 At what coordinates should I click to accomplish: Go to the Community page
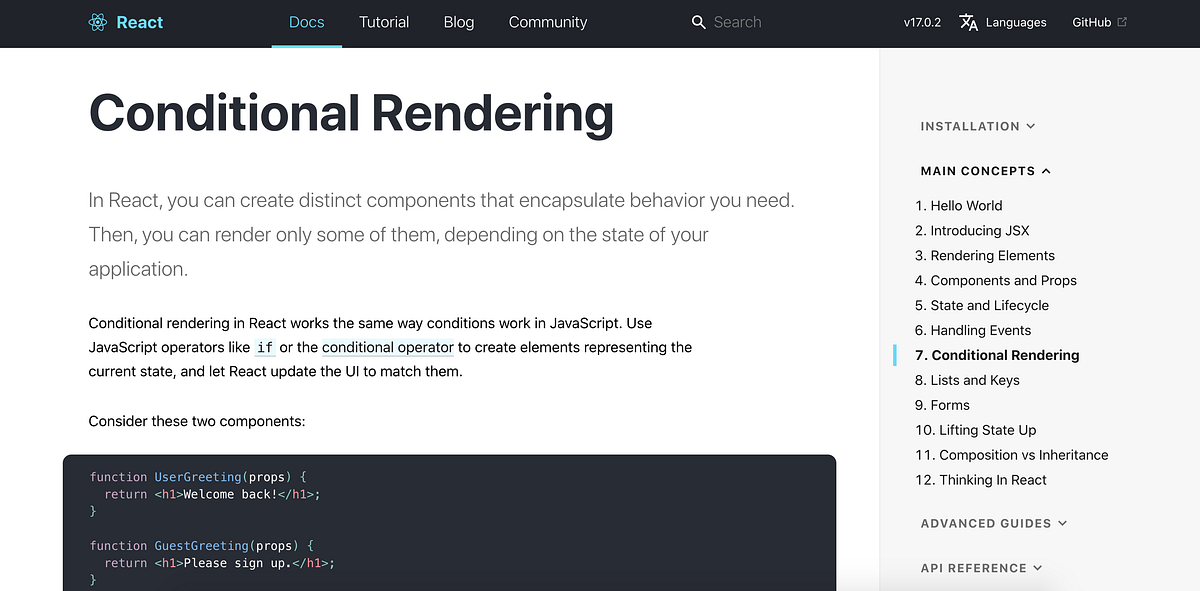pyautogui.click(x=548, y=22)
